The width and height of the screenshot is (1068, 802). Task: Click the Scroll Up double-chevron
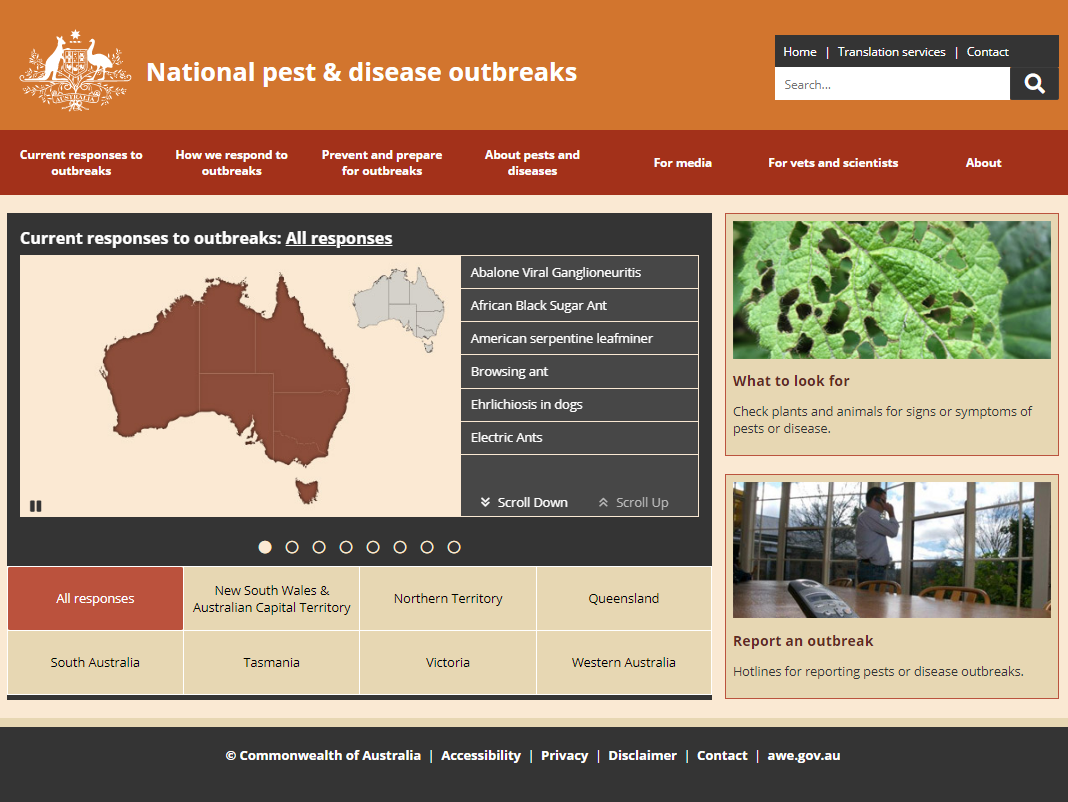[x=603, y=502]
